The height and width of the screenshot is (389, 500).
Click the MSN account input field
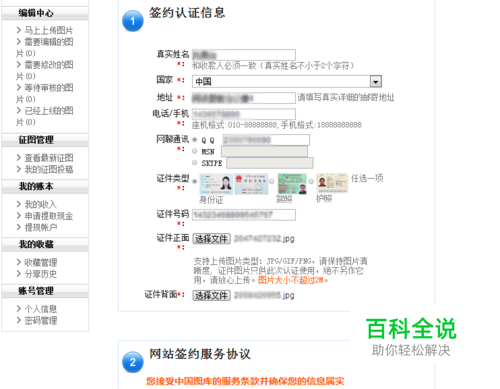[265, 151]
